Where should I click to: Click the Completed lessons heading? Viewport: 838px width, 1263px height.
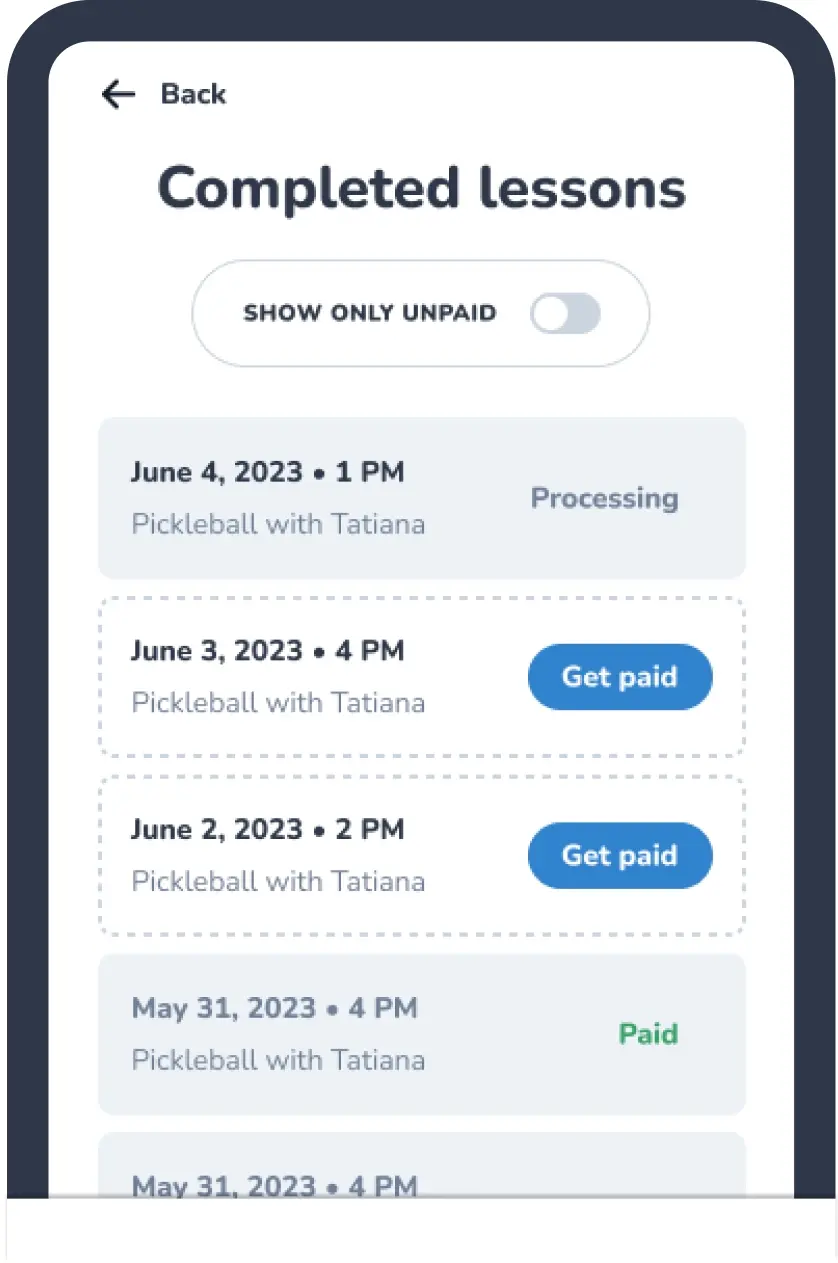421,188
